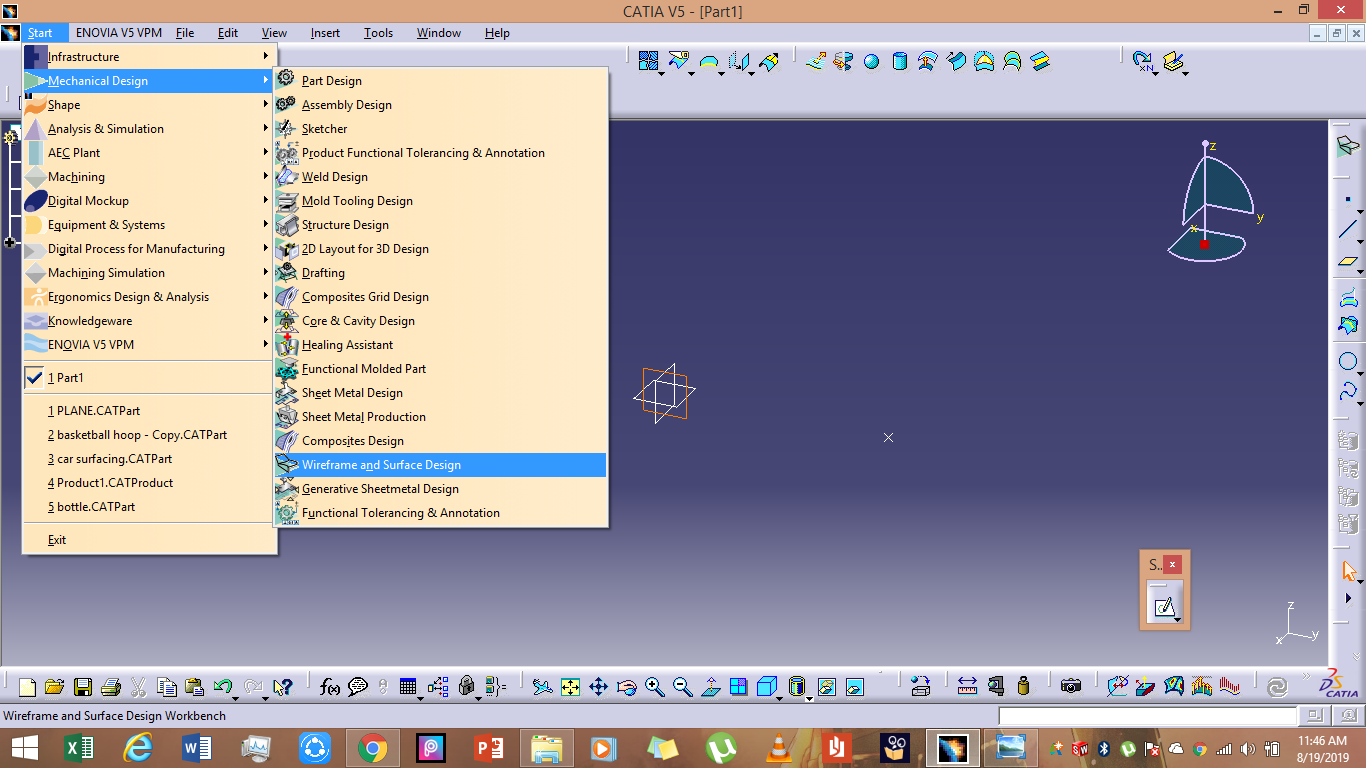Select Drafting workbench
Viewport: 1366px width, 768px height.
tap(441, 273)
